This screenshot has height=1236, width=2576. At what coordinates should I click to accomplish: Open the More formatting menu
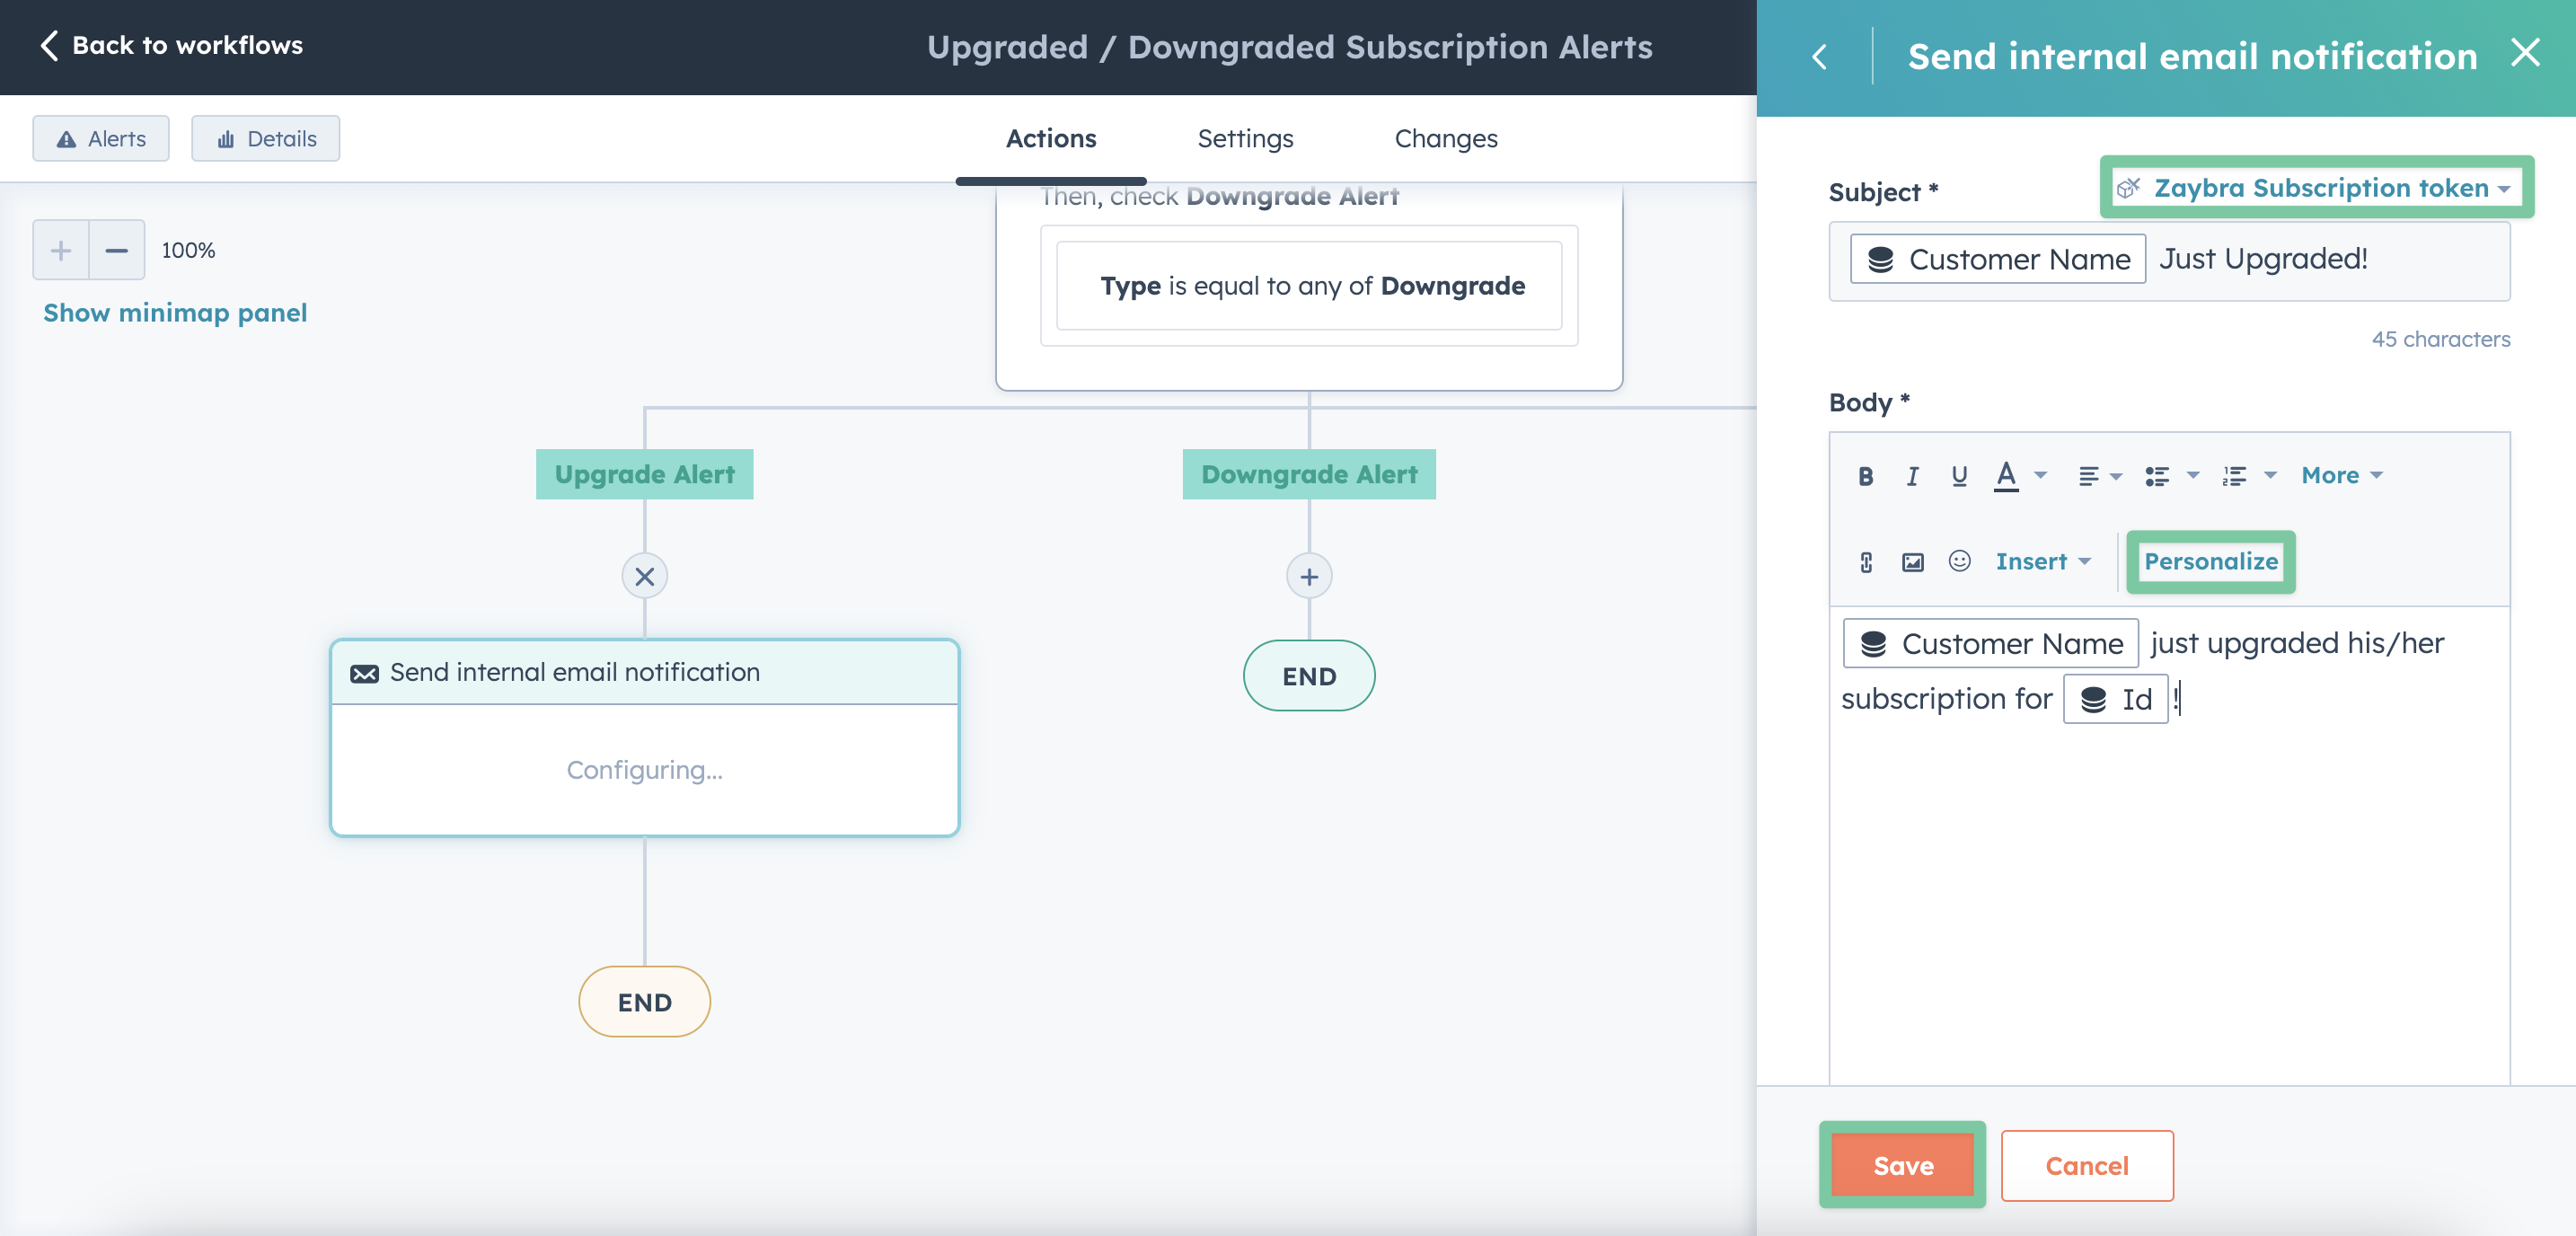(x=2341, y=476)
